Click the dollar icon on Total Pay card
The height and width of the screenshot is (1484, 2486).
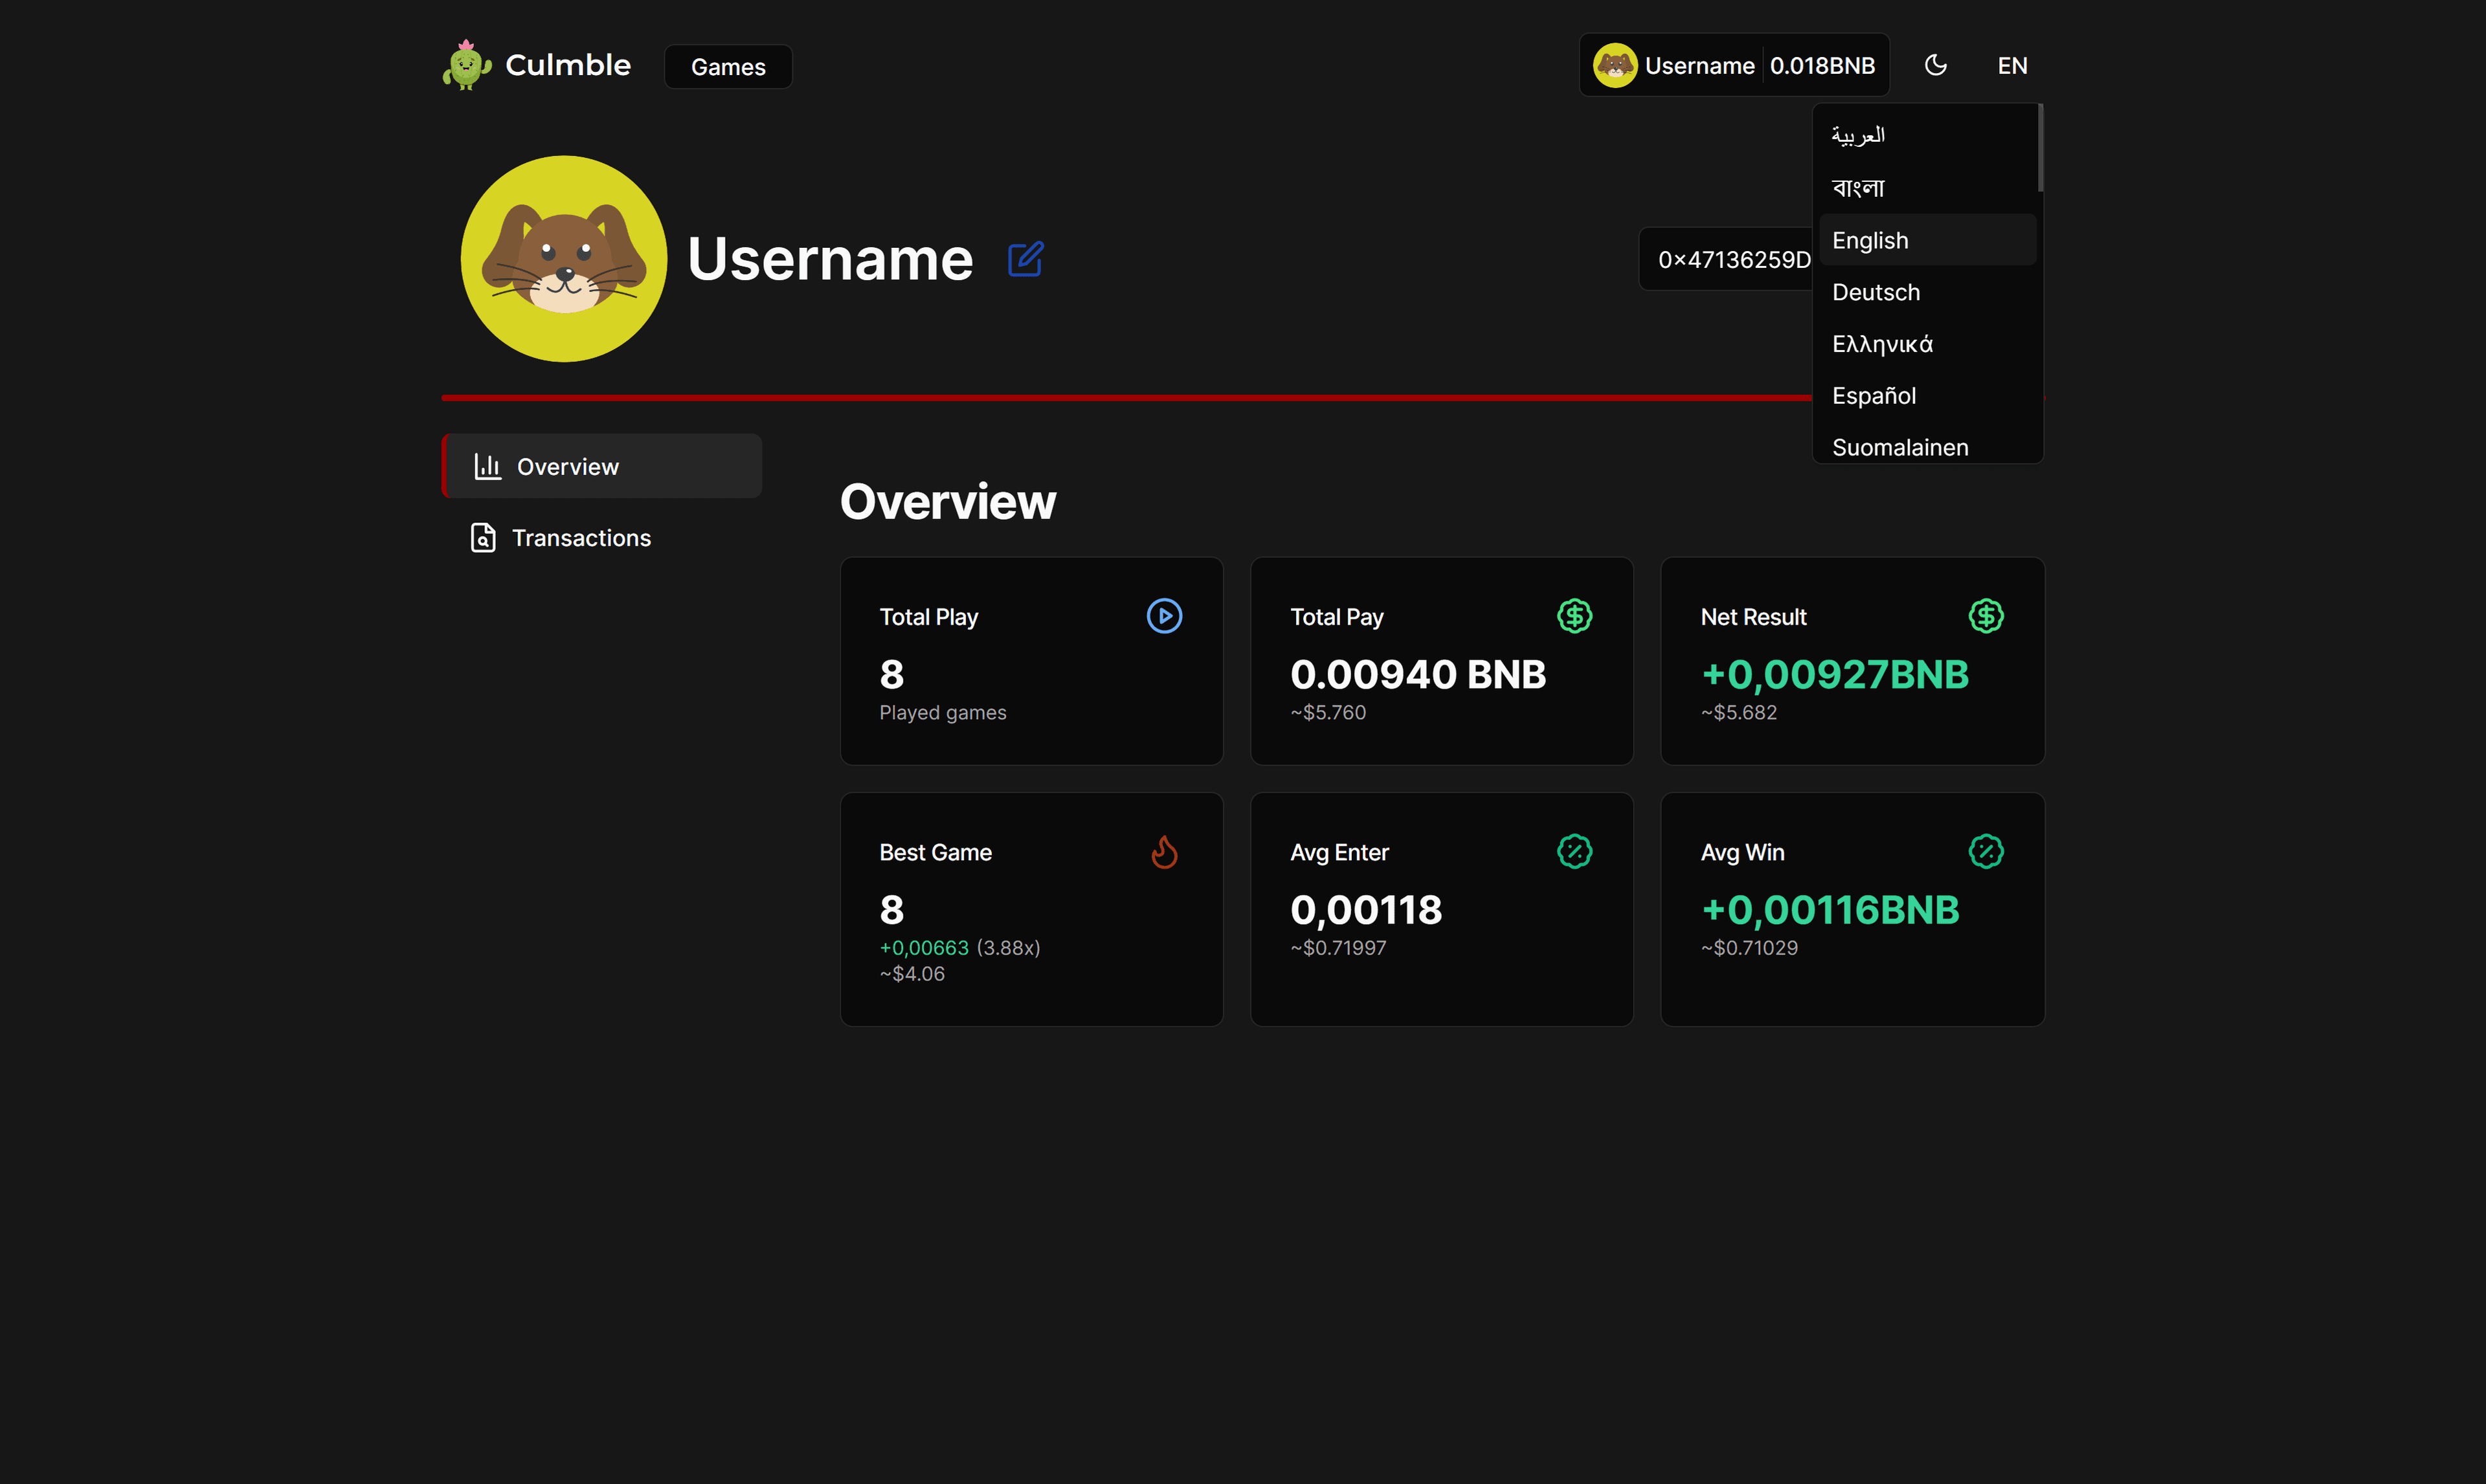(1574, 616)
